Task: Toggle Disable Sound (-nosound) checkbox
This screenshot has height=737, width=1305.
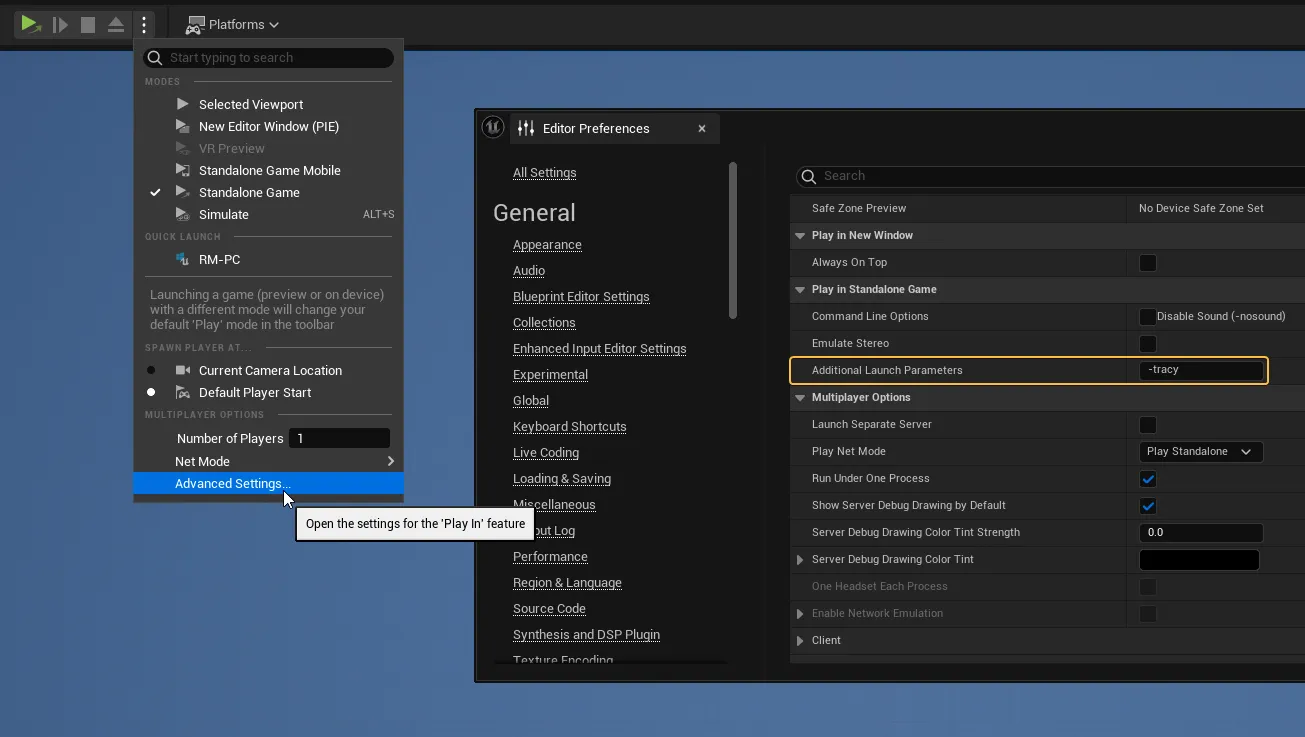Action: click(1148, 317)
